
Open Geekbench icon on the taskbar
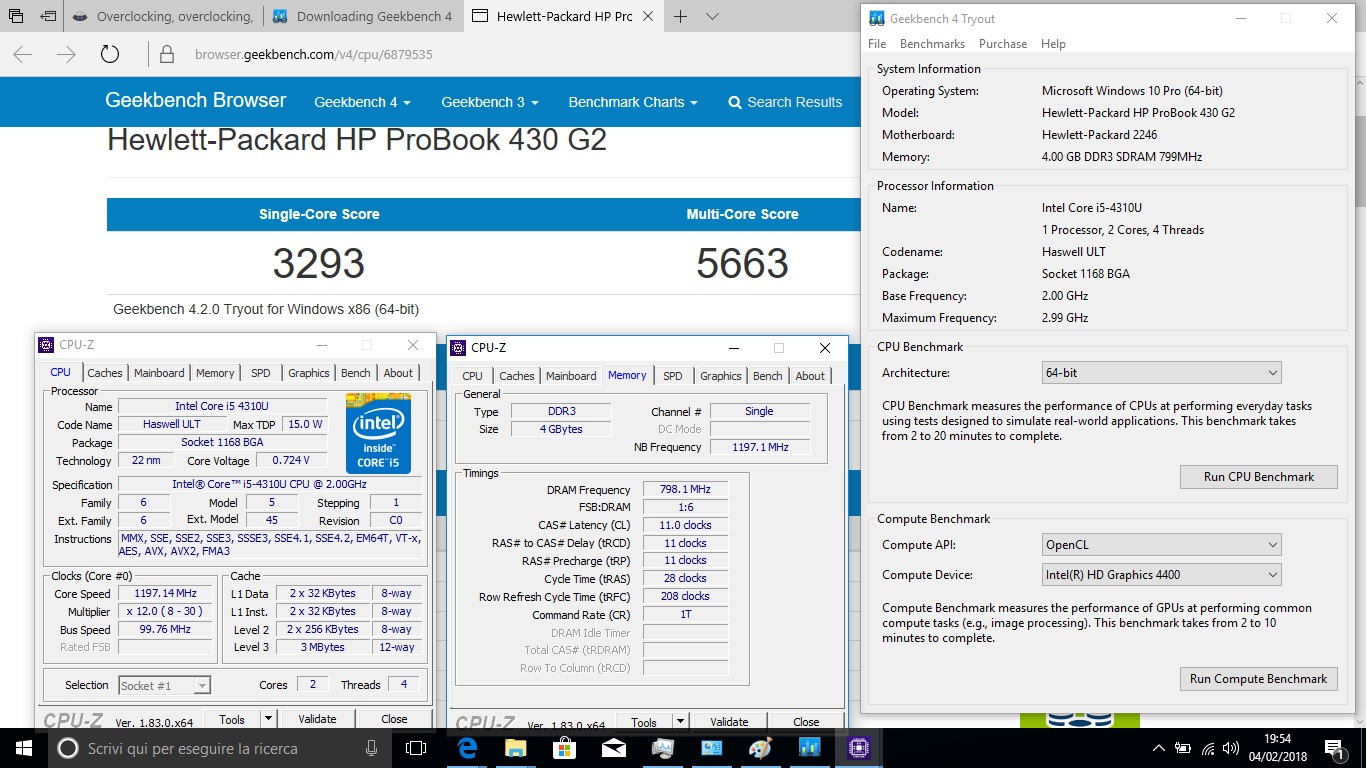(810, 747)
